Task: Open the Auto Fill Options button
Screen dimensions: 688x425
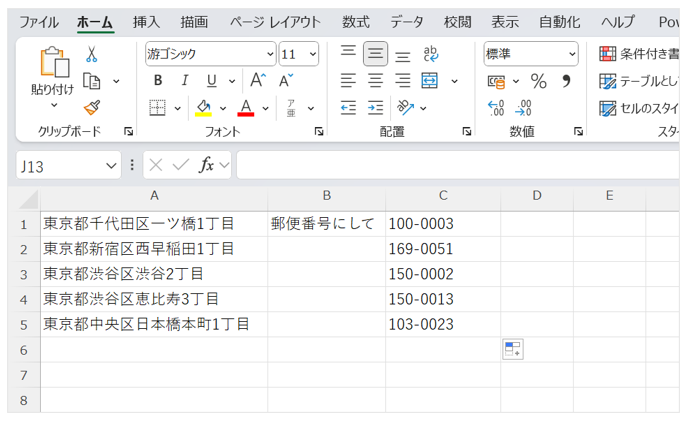Action: tap(512, 350)
